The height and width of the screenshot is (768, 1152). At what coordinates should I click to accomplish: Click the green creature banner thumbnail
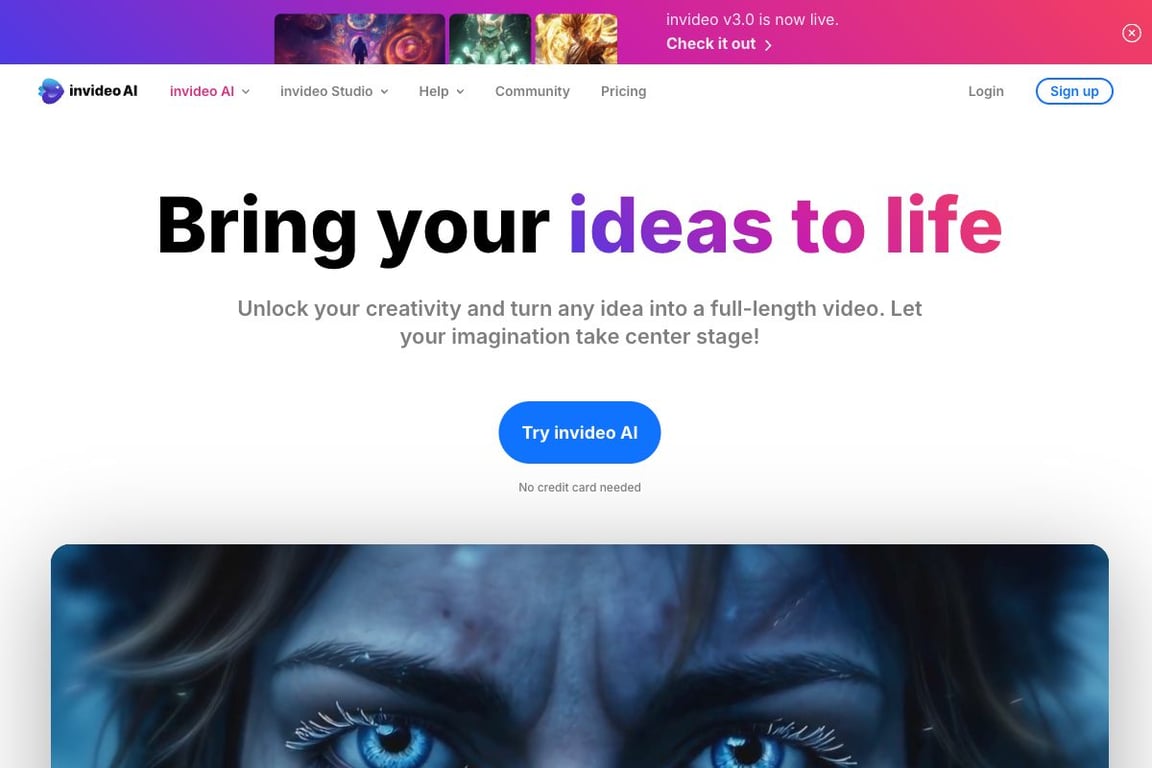pyautogui.click(x=490, y=39)
